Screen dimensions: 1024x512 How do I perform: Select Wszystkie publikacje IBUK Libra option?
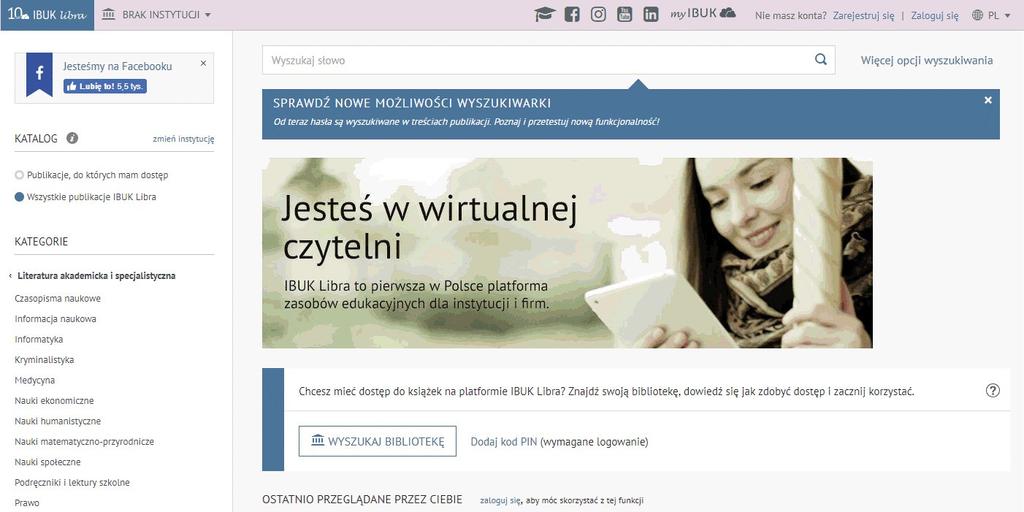(86, 197)
